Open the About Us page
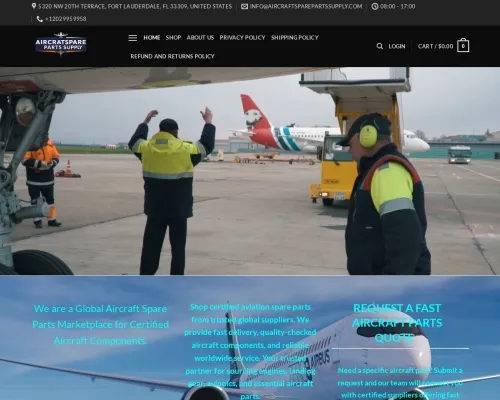 [200, 38]
